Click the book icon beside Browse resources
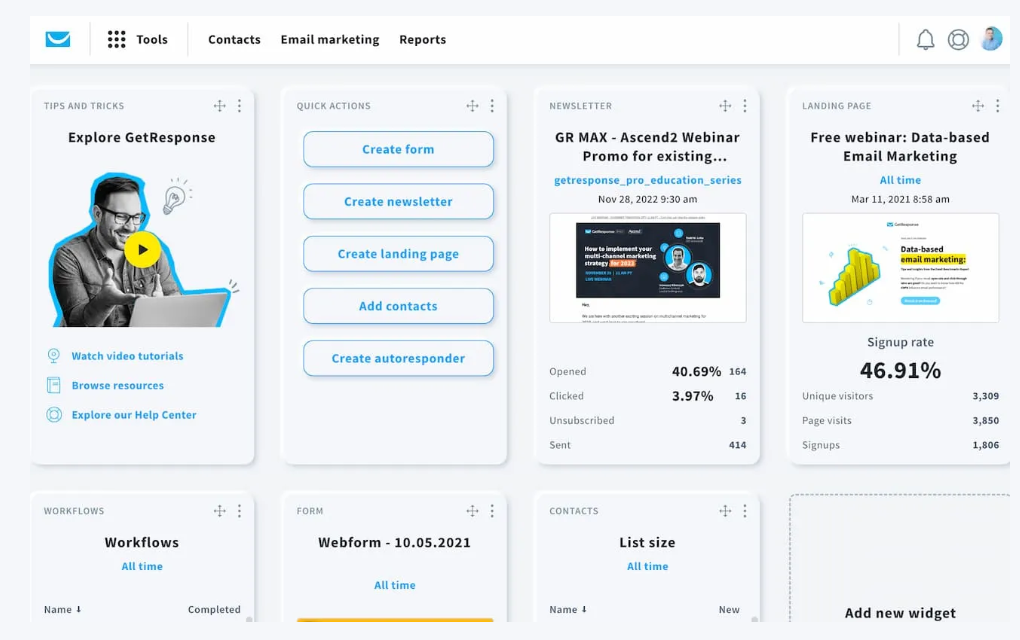Screen dimensions: 1020x640 [54, 385]
